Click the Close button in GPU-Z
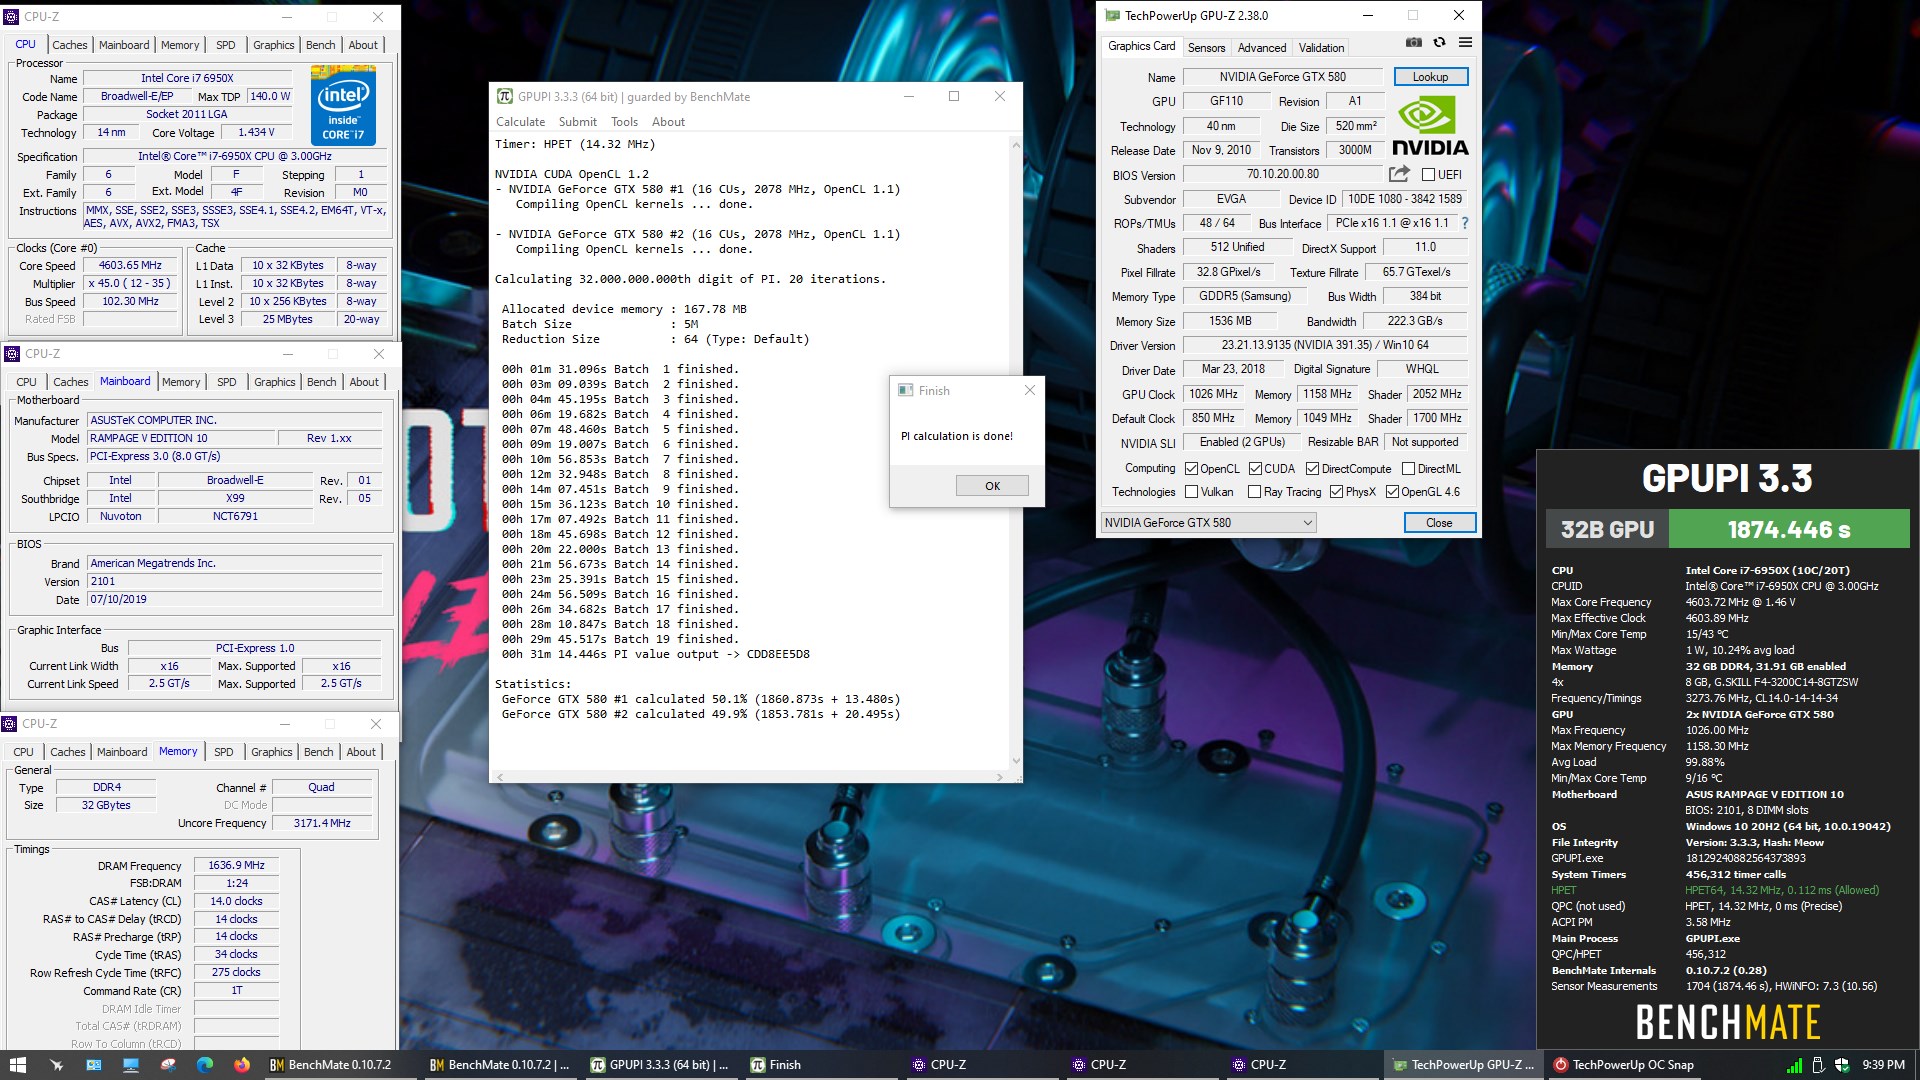This screenshot has height=1080, width=1920. point(1439,523)
